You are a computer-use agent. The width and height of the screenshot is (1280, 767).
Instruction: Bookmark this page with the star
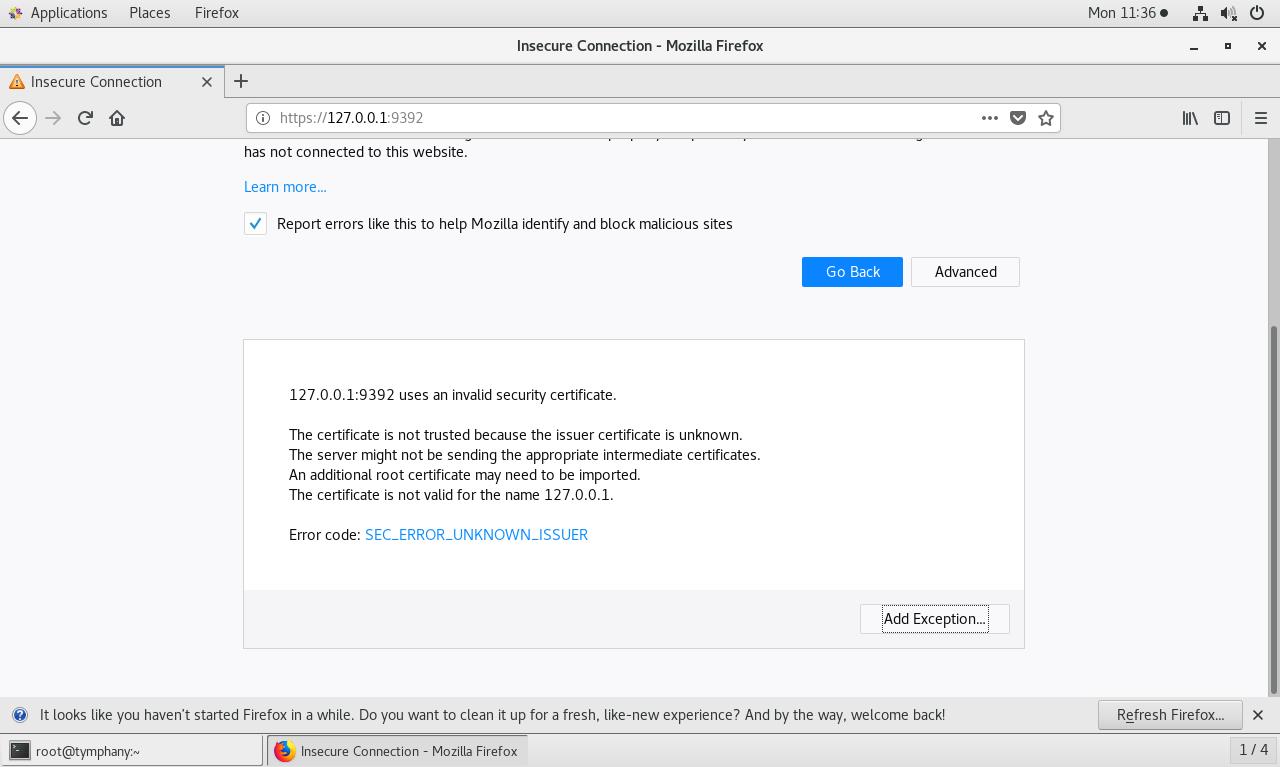[x=1046, y=118]
